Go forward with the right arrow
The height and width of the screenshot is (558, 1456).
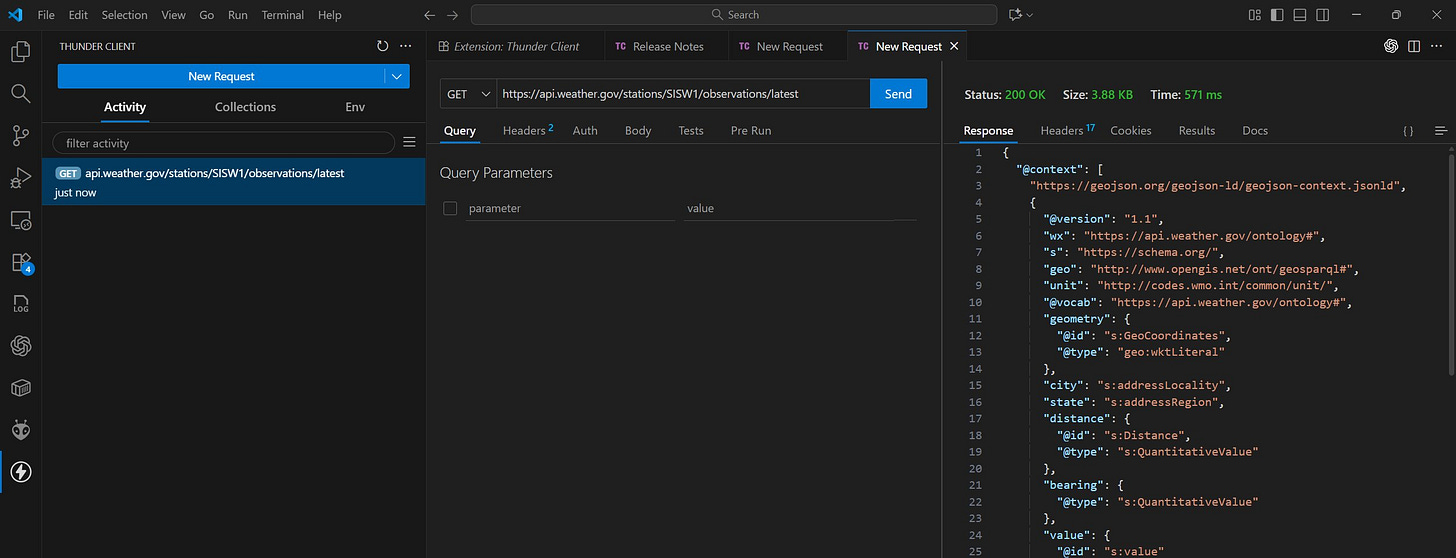pyautogui.click(x=453, y=15)
